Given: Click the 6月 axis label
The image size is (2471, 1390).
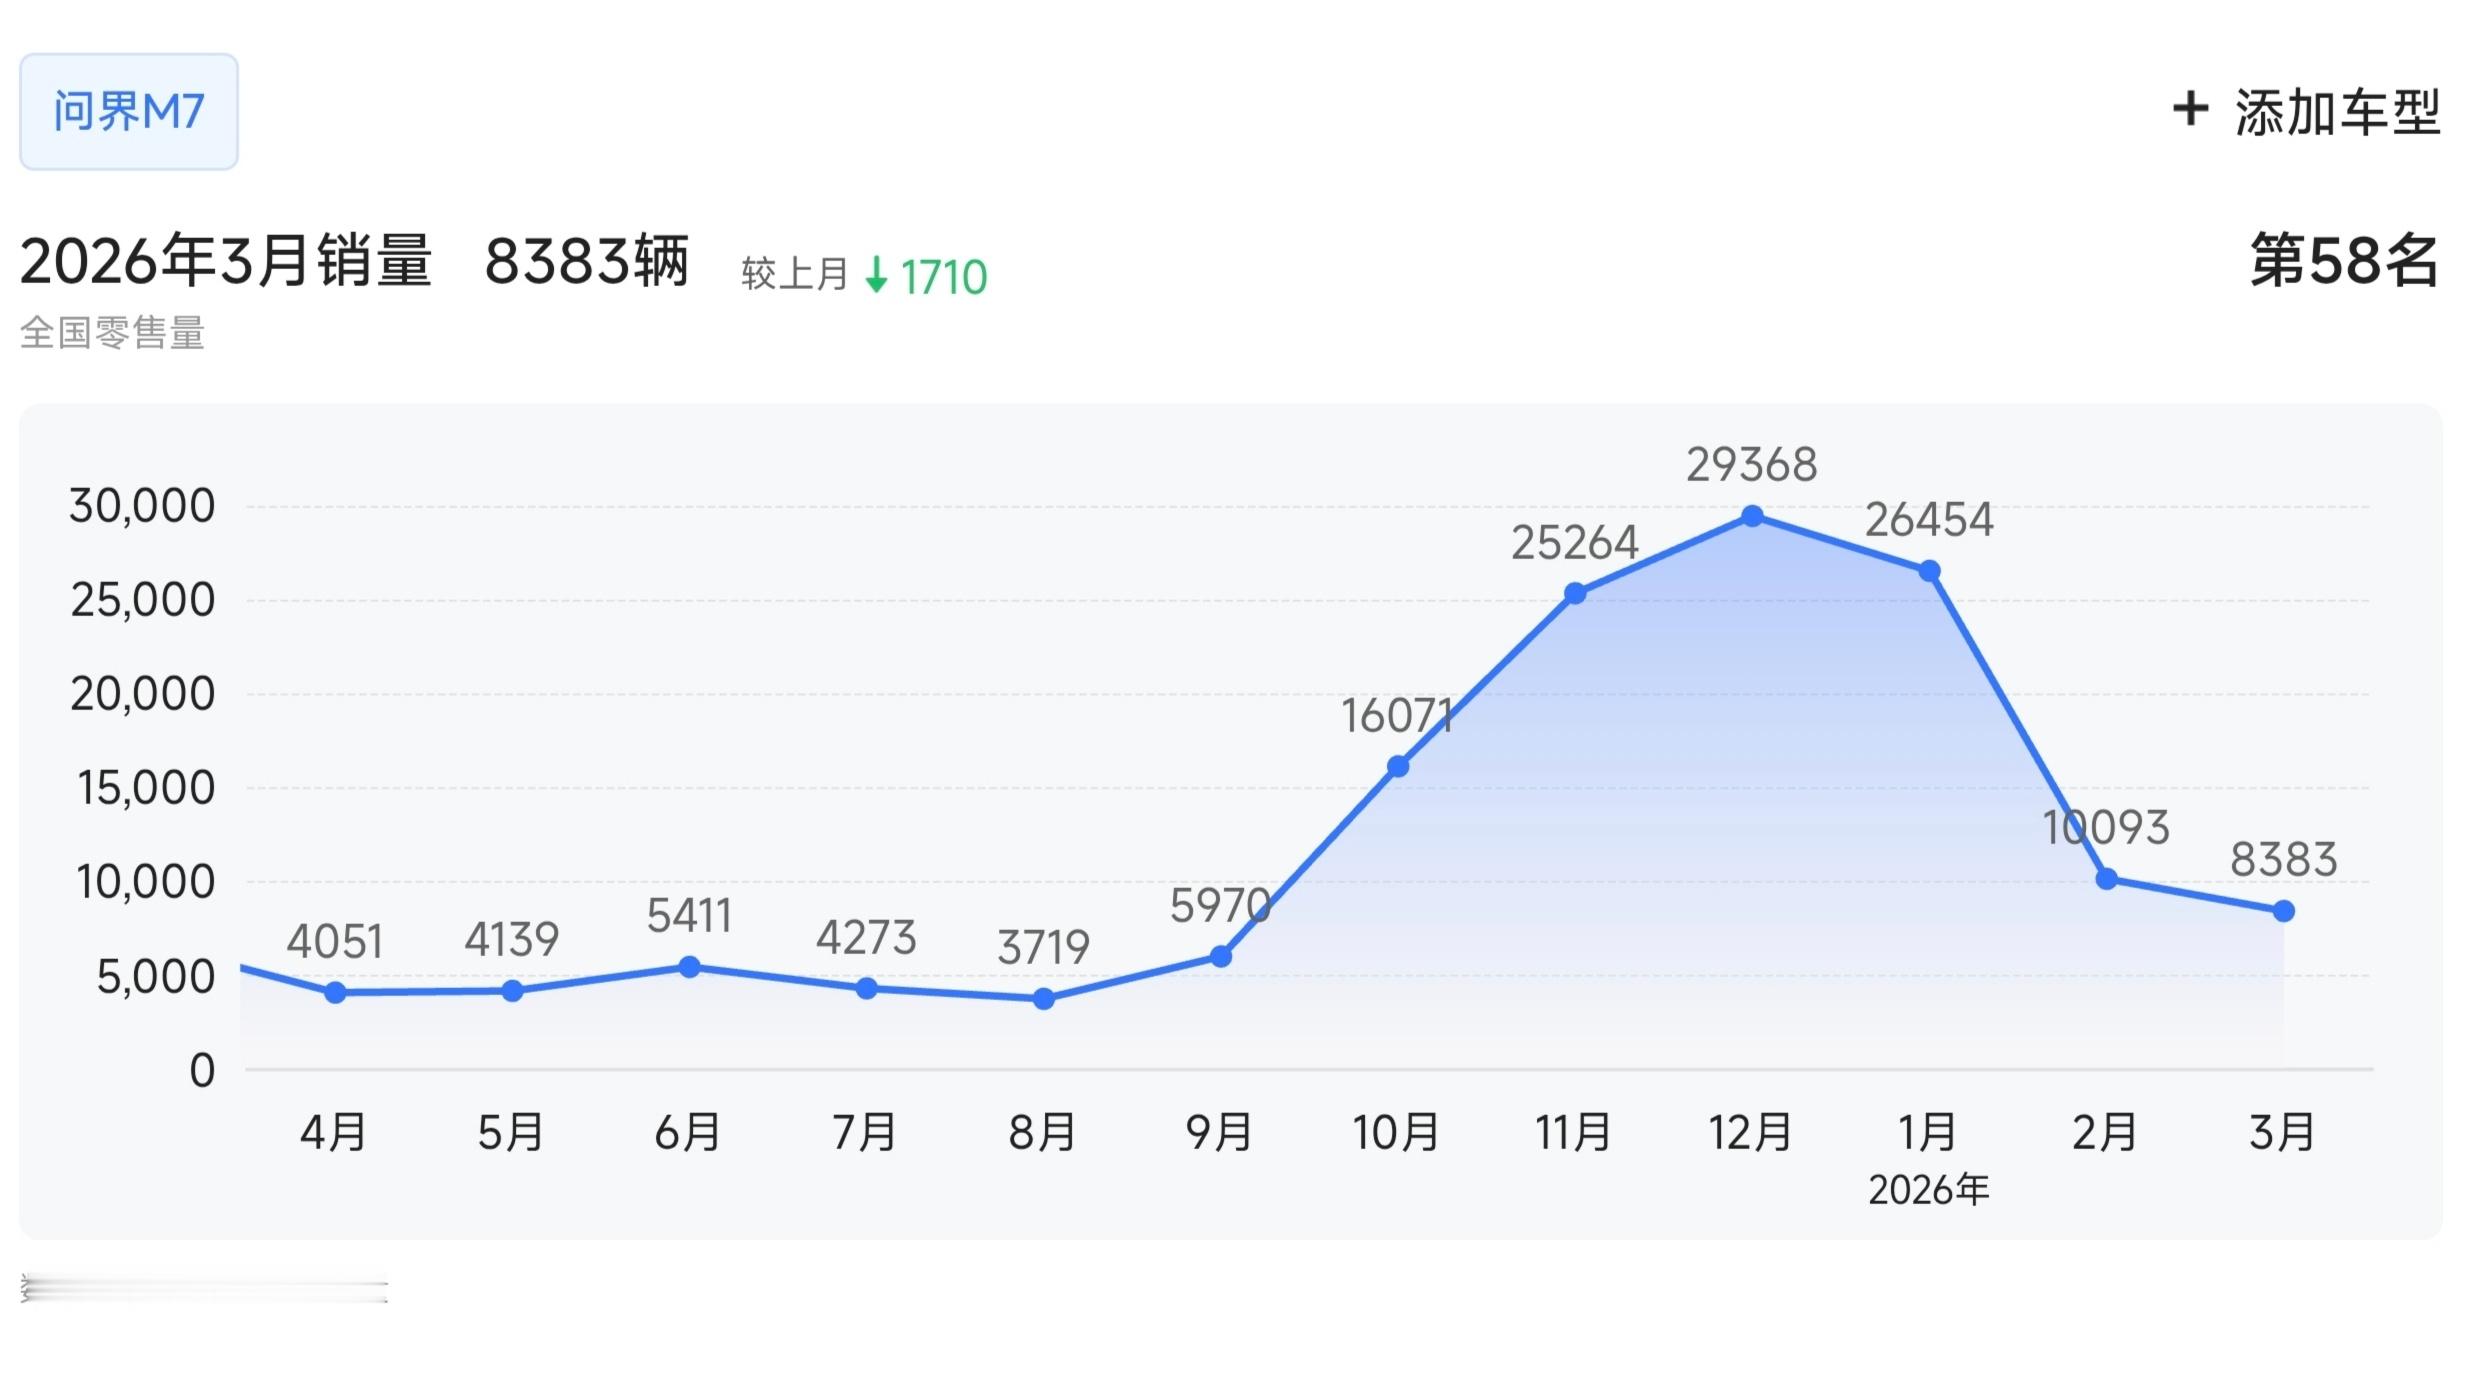Looking at the screenshot, I should point(688,1132).
